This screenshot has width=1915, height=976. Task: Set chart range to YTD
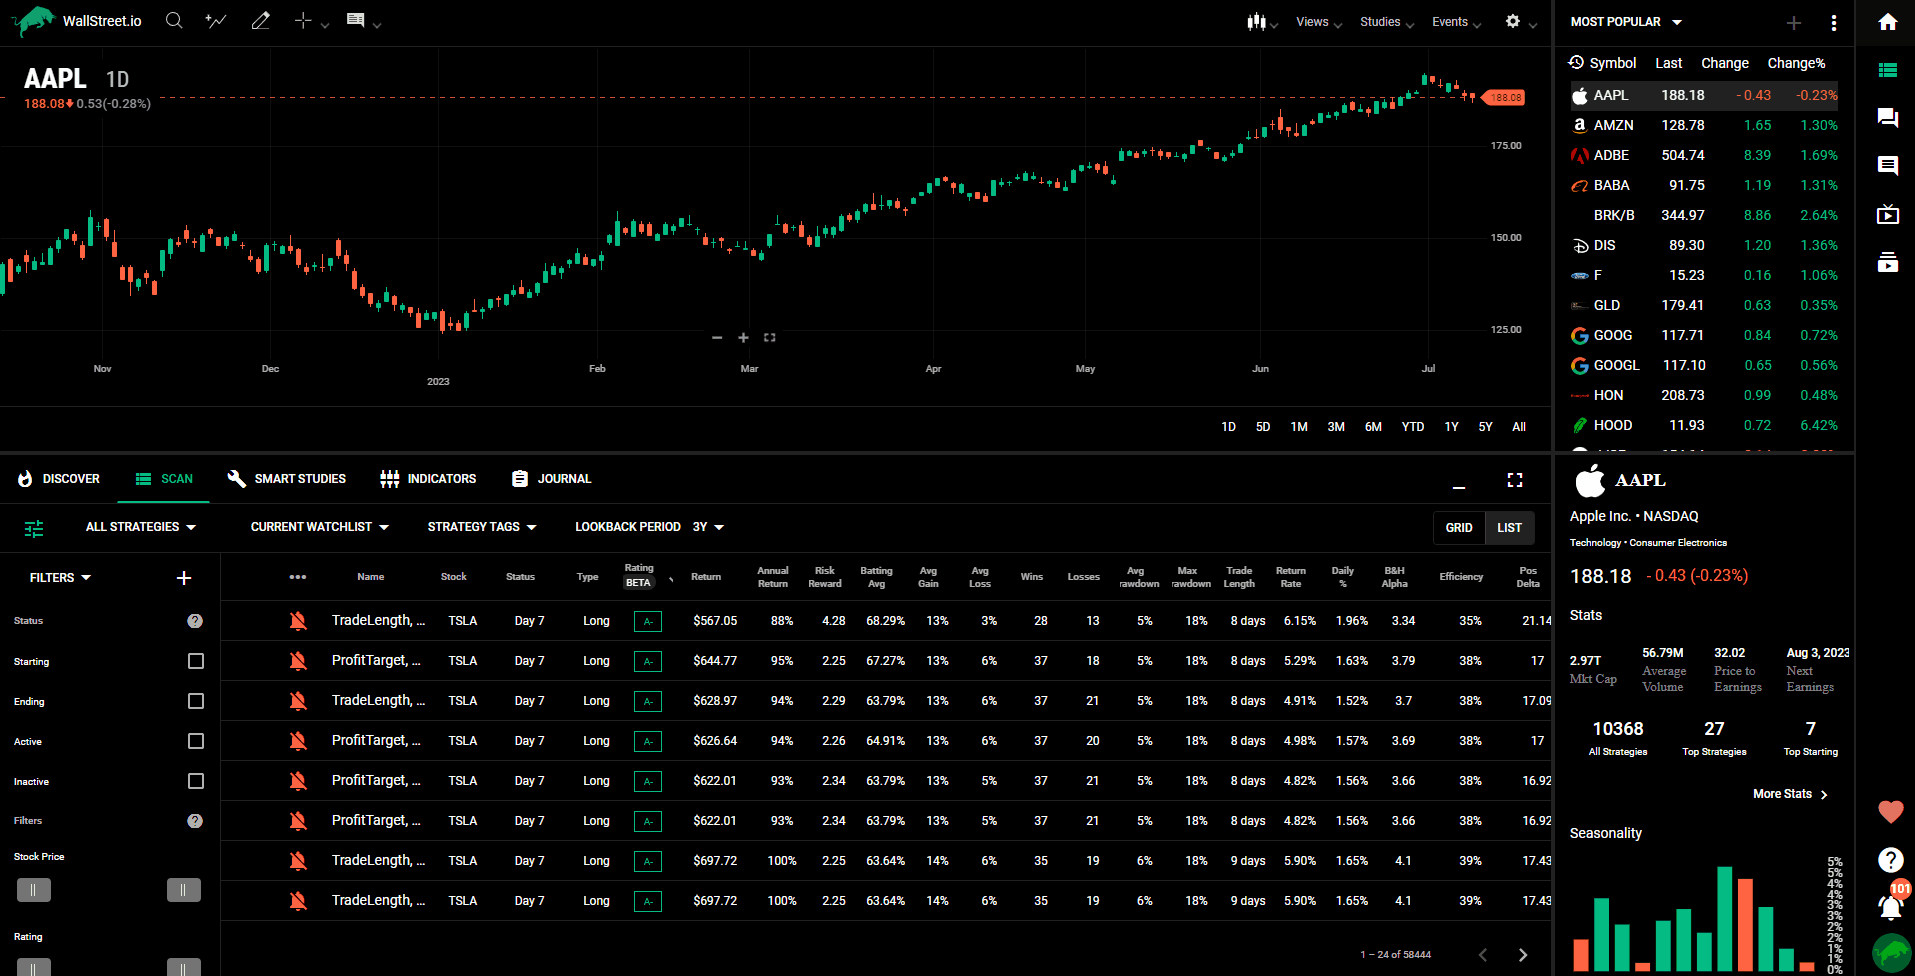[x=1413, y=427]
